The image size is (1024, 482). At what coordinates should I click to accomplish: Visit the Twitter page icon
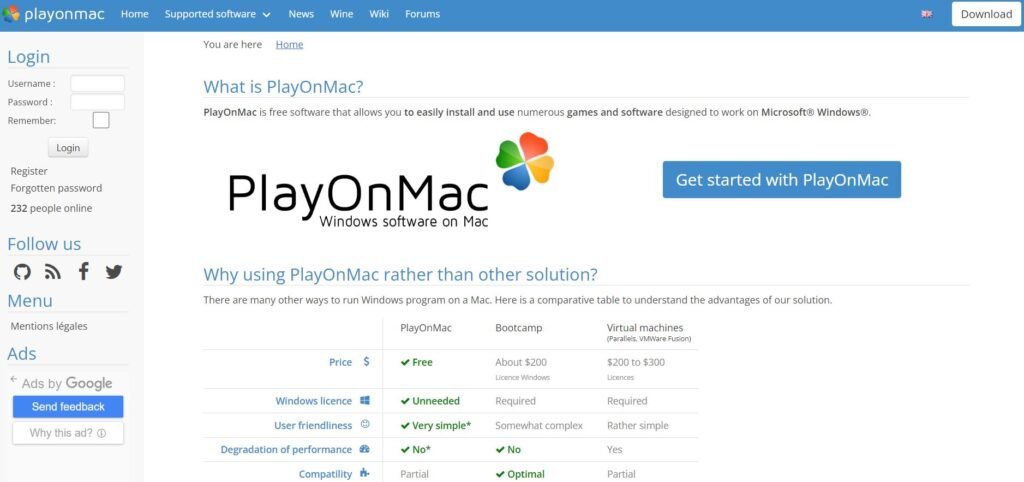[x=114, y=272]
